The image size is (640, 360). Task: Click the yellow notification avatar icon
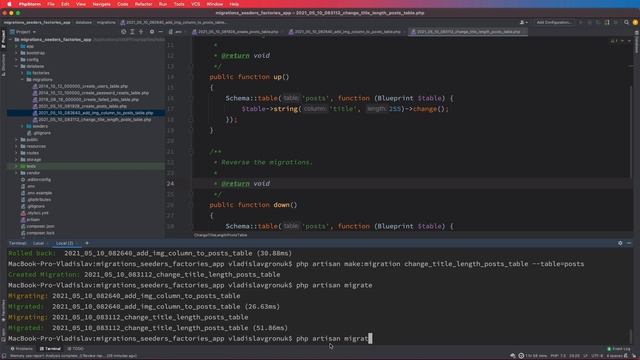tap(635, 22)
